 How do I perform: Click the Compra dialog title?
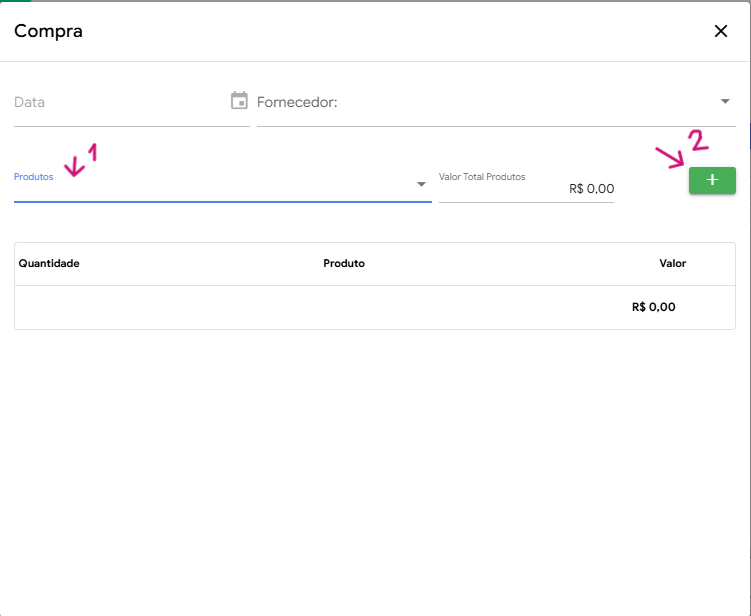[48, 31]
